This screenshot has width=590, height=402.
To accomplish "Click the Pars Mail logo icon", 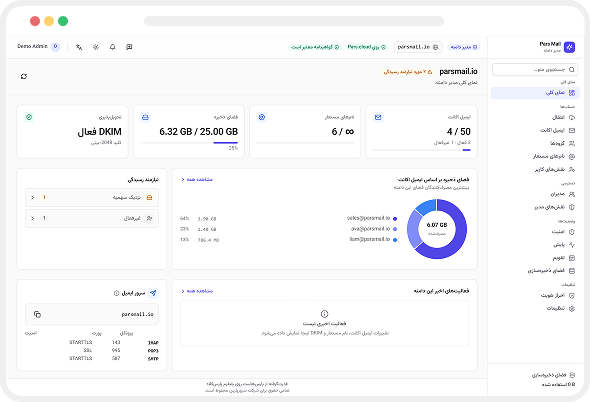I will [569, 47].
